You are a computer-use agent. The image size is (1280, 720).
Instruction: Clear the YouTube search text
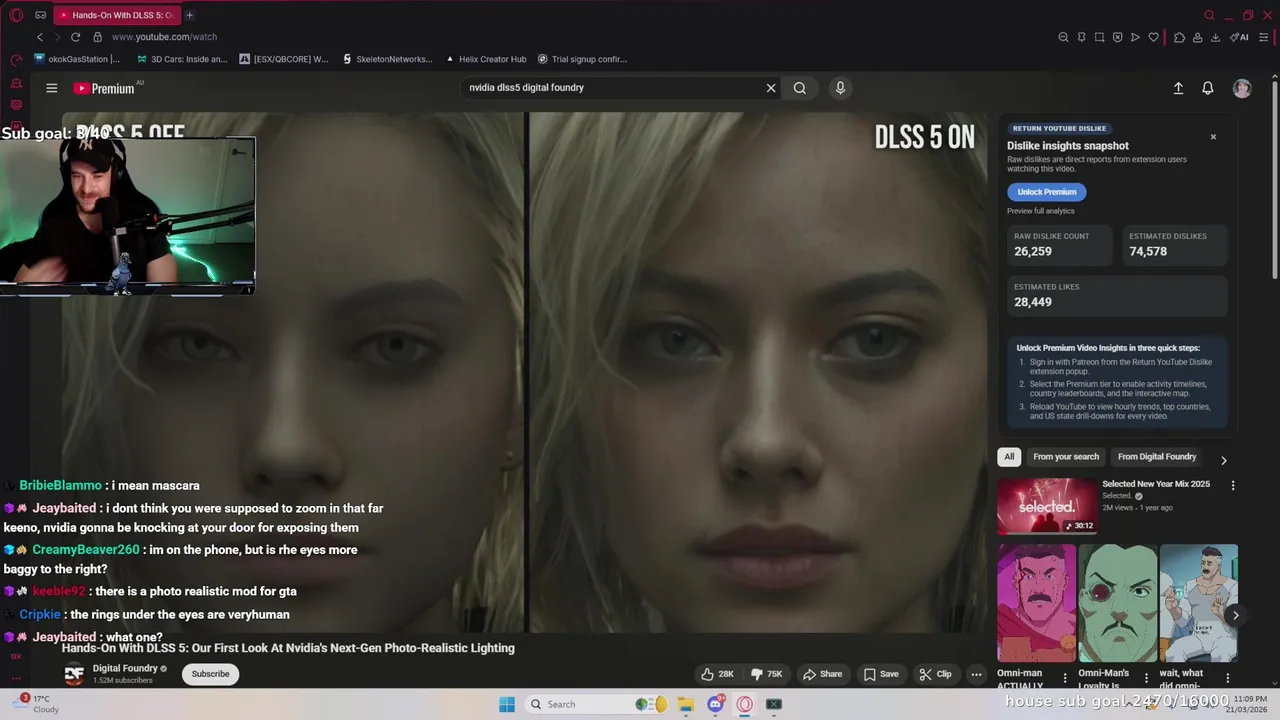tap(771, 88)
